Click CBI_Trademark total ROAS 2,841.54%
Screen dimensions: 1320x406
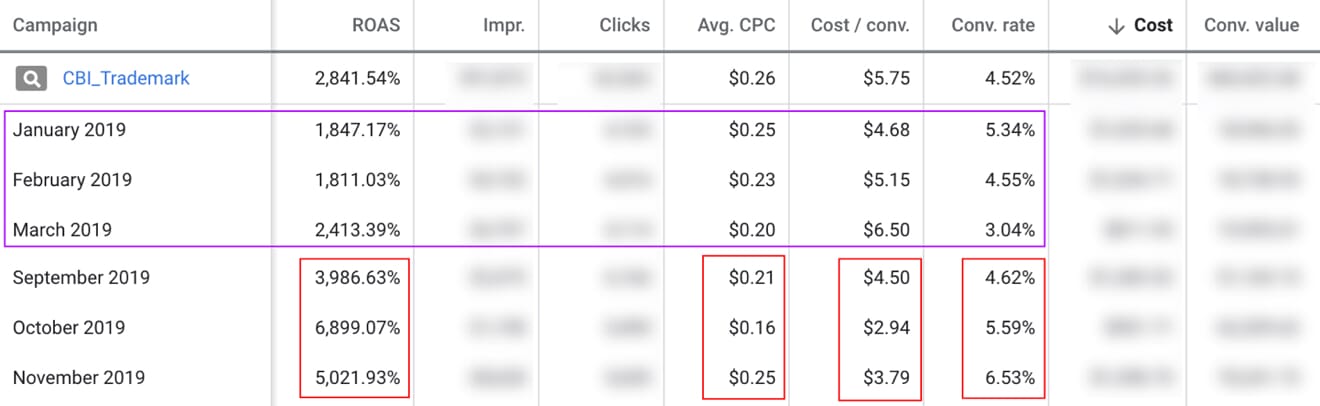tap(357, 78)
